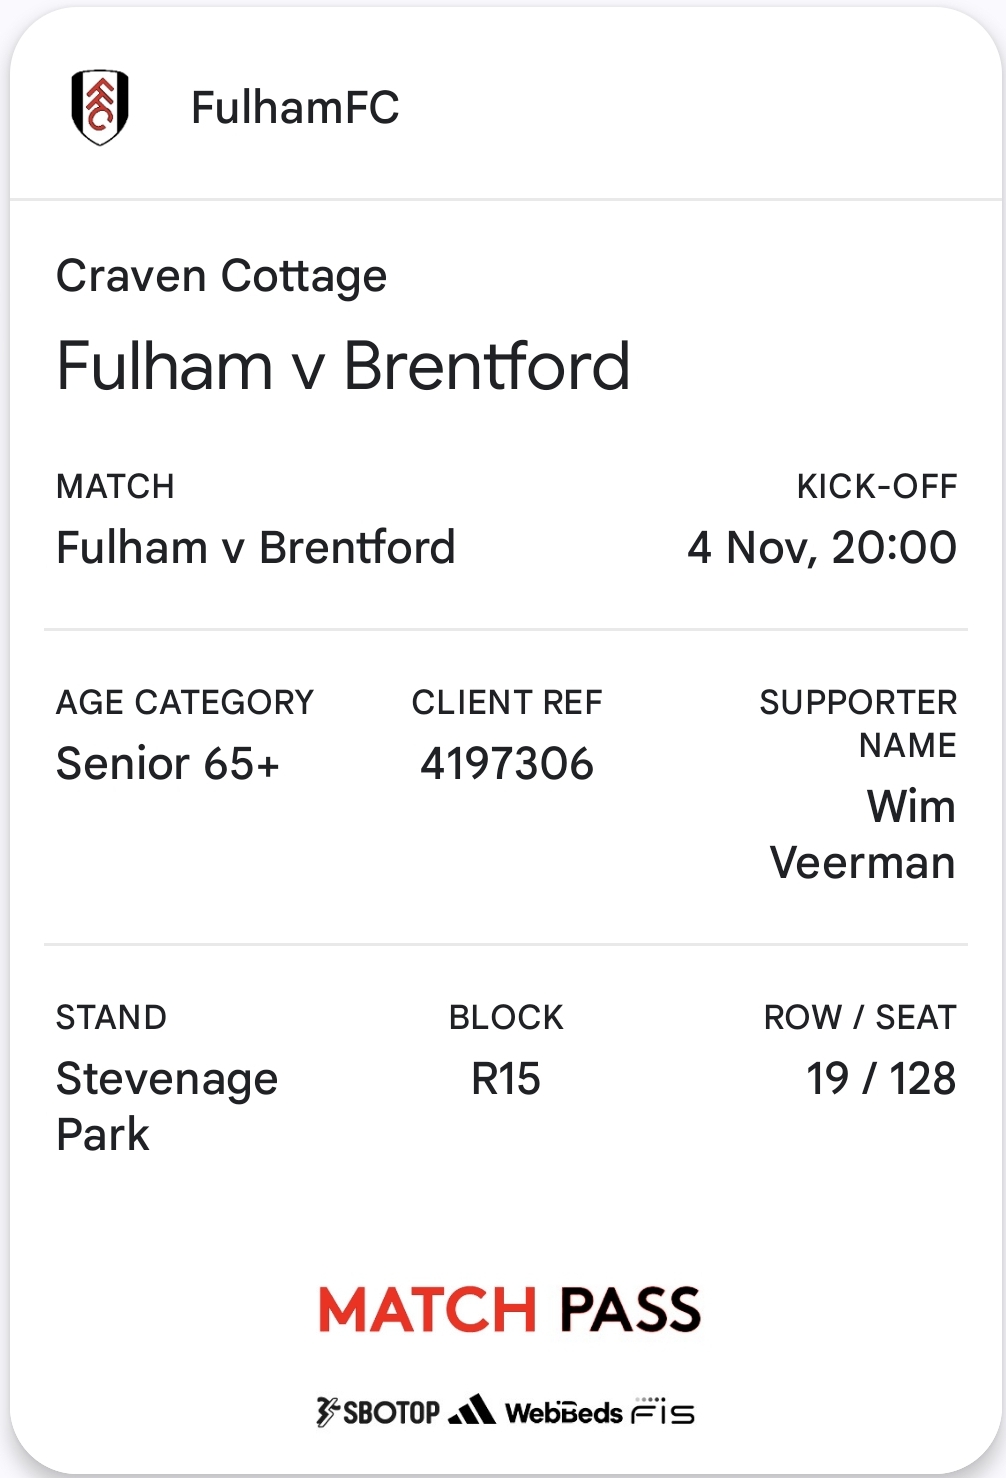Select block R15
The height and width of the screenshot is (1478, 1006).
pos(506,1080)
